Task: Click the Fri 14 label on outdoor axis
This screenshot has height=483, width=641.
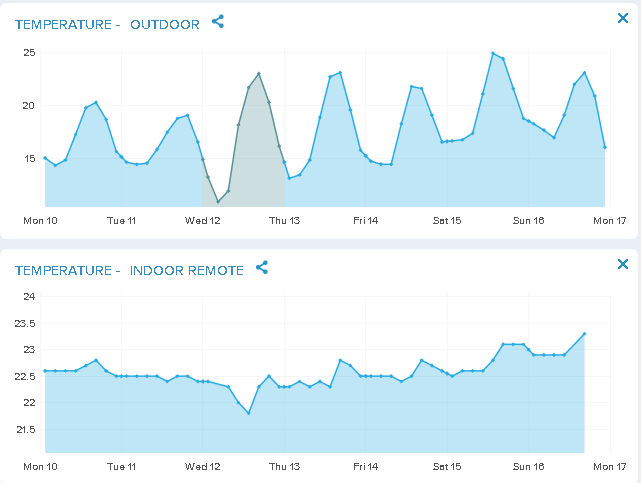Action: click(365, 220)
